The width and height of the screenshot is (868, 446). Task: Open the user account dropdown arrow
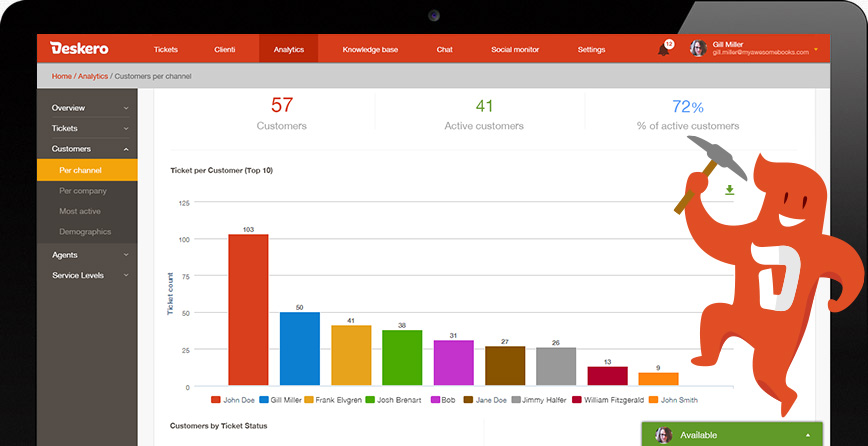pyautogui.click(x=816, y=50)
